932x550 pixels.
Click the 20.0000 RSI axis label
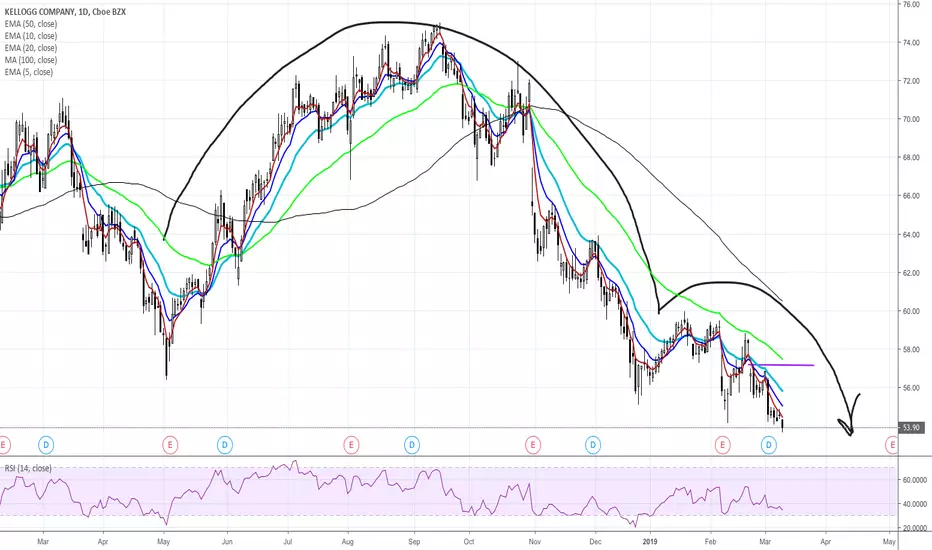point(915,528)
